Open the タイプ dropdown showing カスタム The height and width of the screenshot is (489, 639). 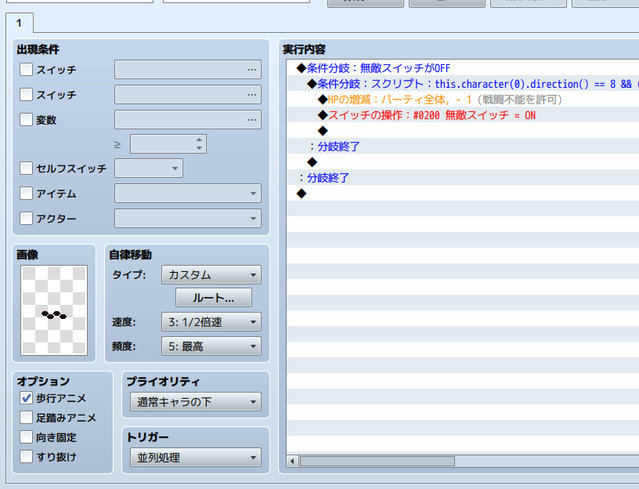coord(212,275)
